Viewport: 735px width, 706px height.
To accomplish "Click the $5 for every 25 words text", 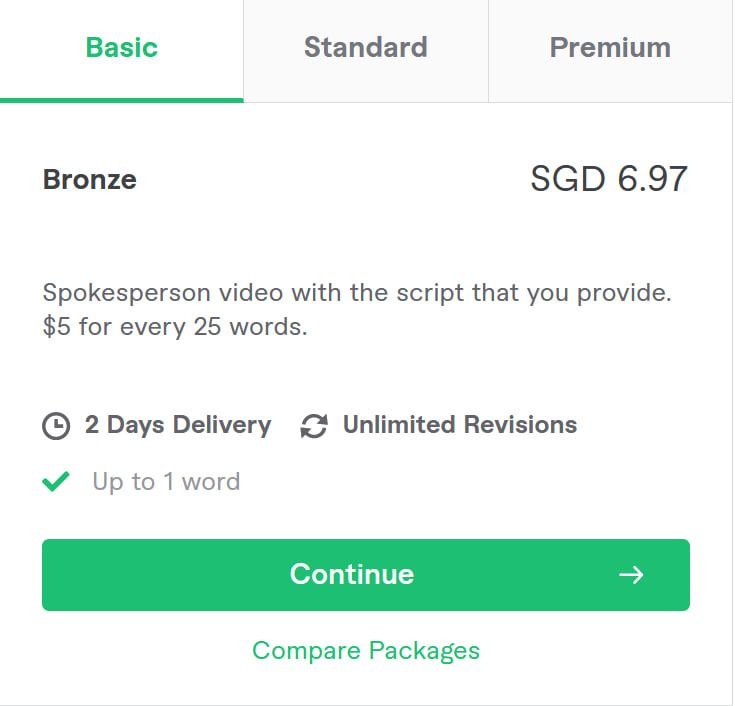I will [x=175, y=327].
